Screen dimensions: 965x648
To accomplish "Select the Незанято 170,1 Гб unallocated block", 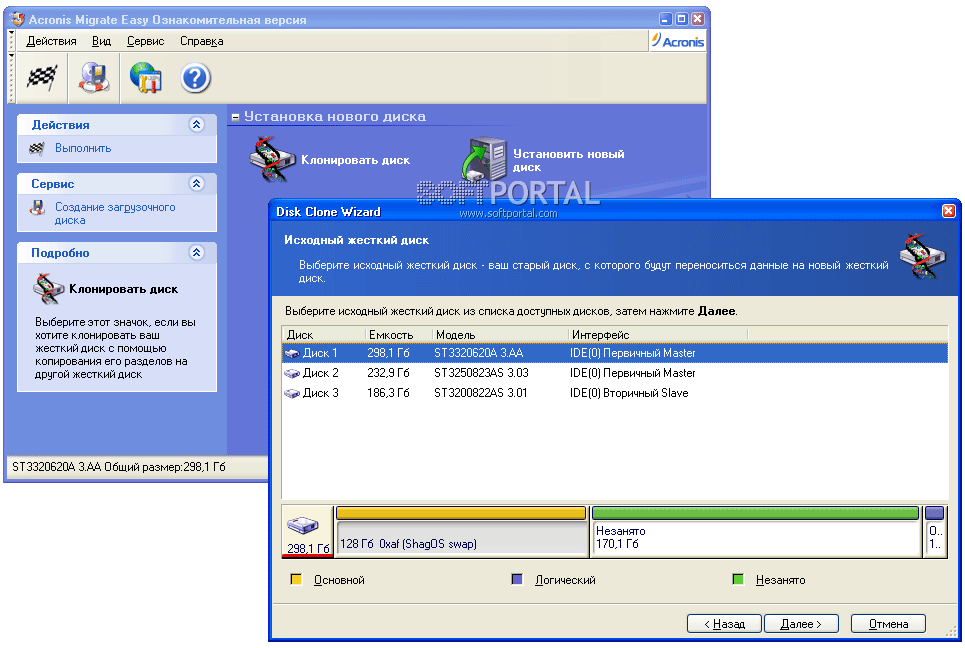I will pos(756,532).
